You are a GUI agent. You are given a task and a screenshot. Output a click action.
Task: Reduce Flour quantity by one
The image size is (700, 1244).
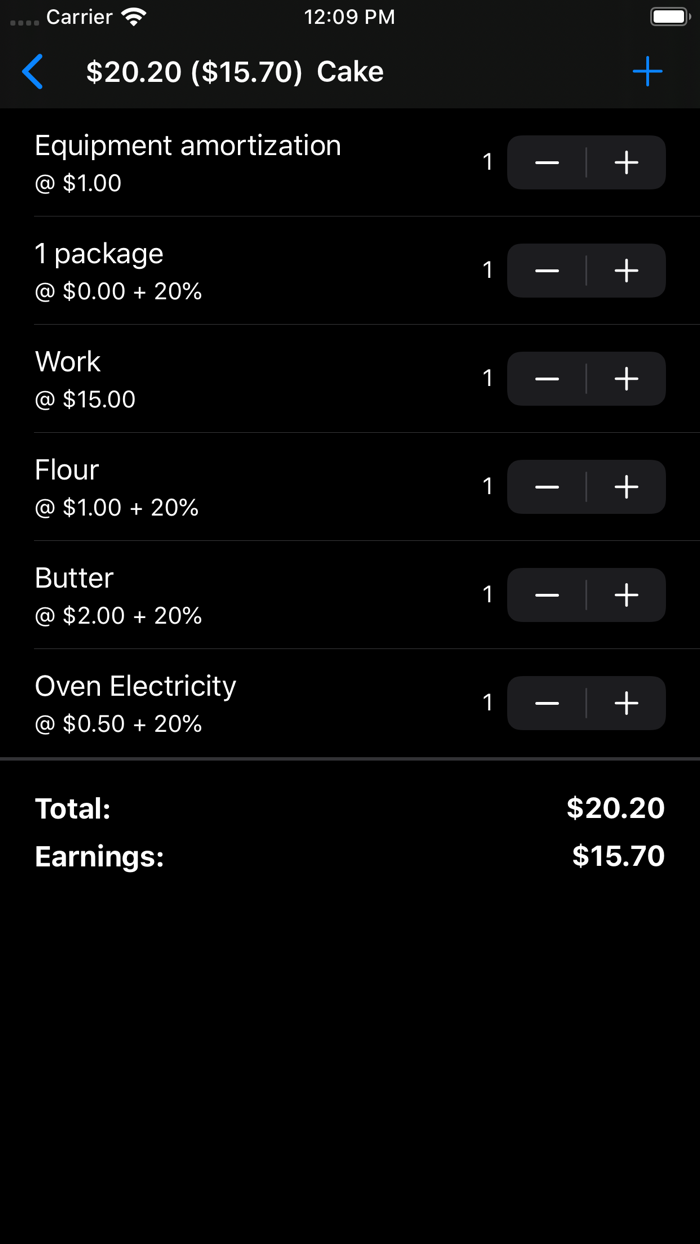click(x=547, y=486)
